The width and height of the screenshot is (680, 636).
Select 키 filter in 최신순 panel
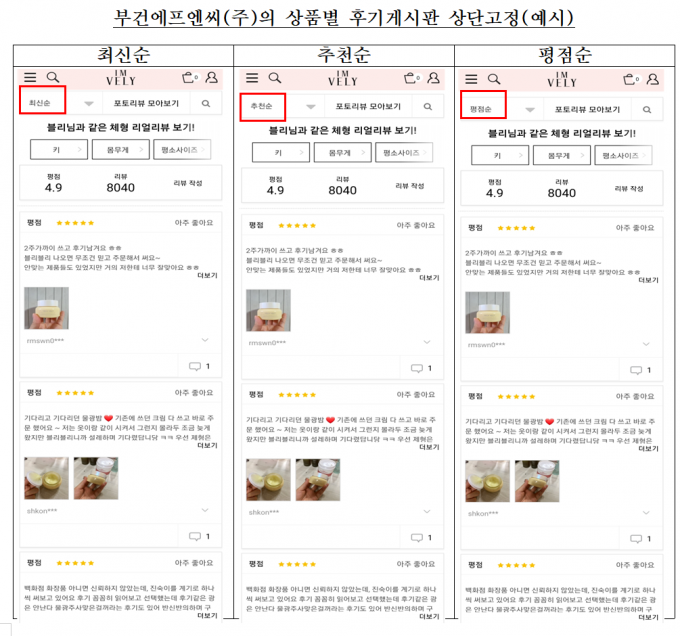coord(59,150)
